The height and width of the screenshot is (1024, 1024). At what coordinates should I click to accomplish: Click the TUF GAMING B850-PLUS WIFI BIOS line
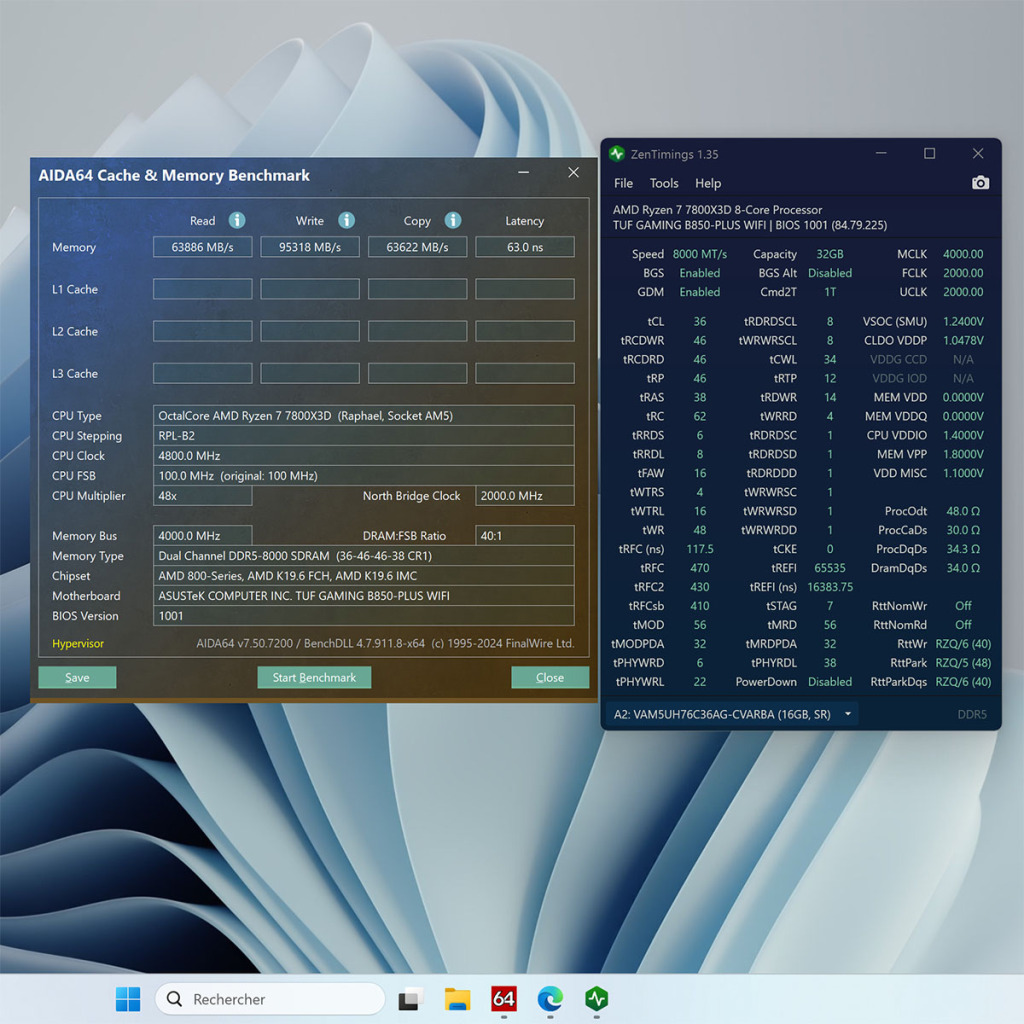(x=750, y=225)
